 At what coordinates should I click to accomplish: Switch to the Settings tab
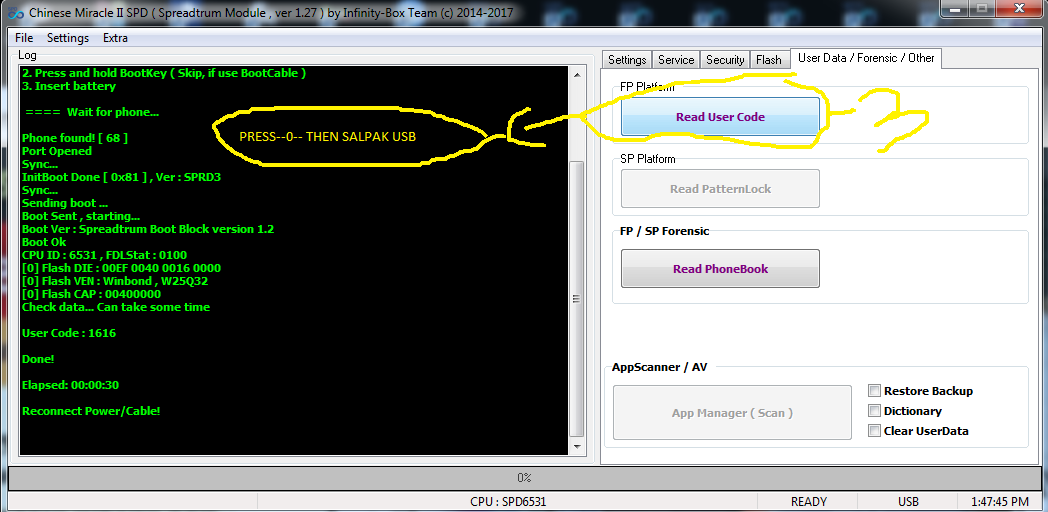(x=626, y=59)
